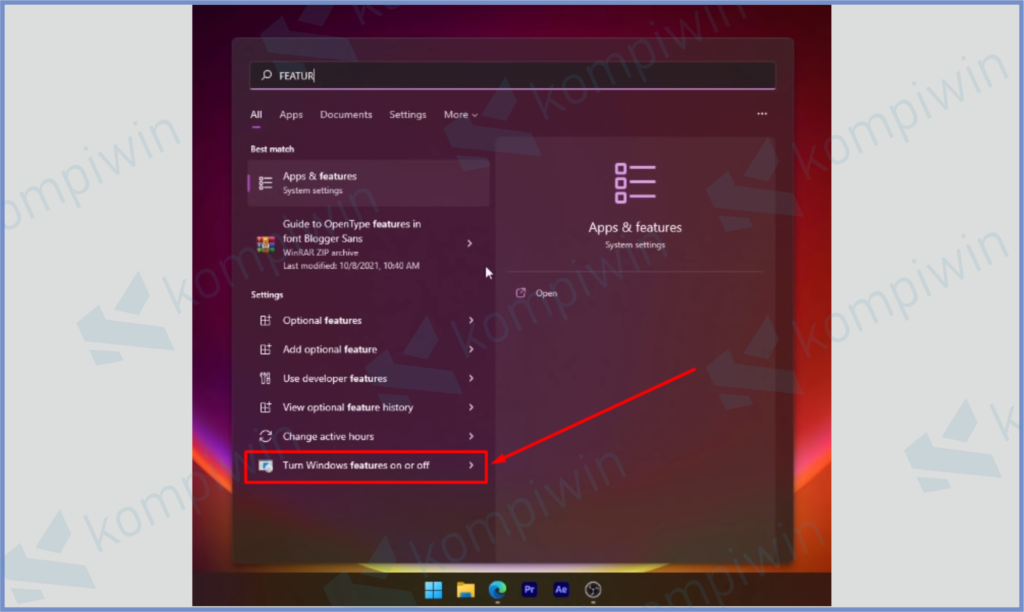Select the Use developer features result

pyautogui.click(x=335, y=378)
